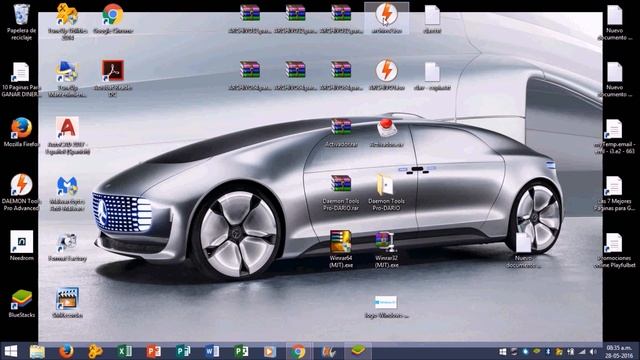Switch to Chrome in the taskbar
The height and width of the screenshot is (360, 640).
(298, 351)
